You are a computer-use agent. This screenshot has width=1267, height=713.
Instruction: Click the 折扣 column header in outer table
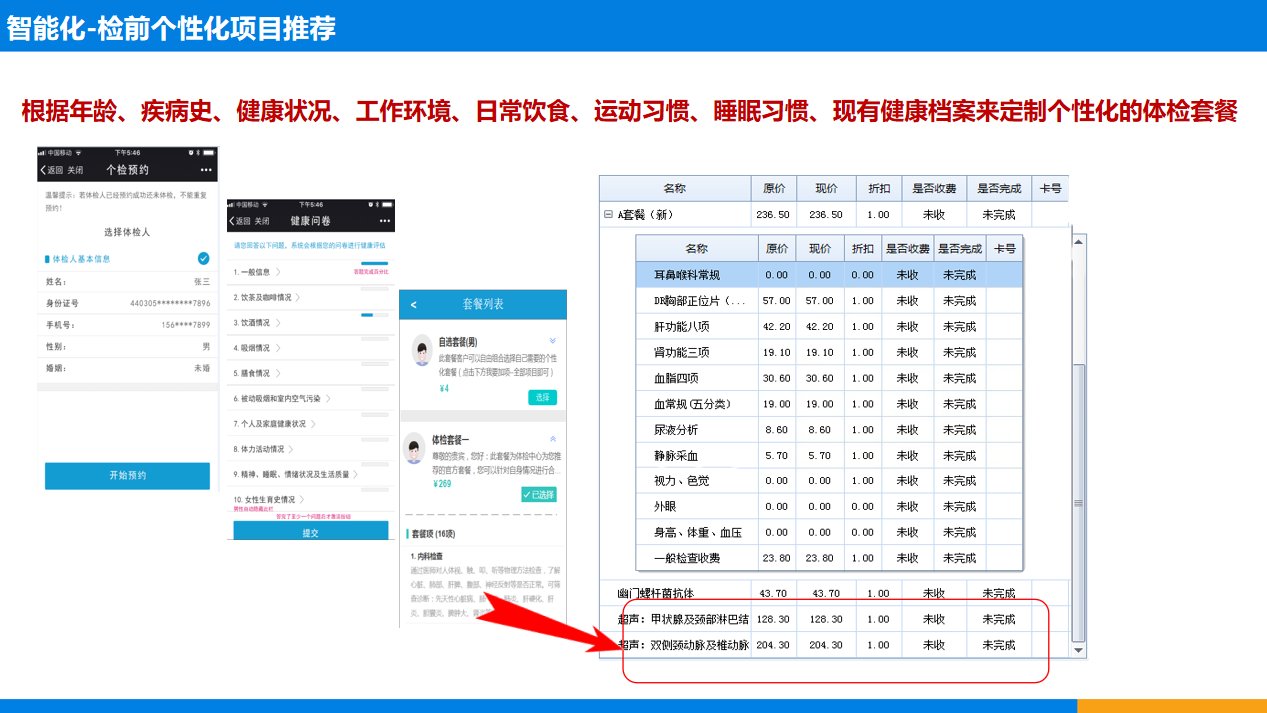tap(878, 188)
